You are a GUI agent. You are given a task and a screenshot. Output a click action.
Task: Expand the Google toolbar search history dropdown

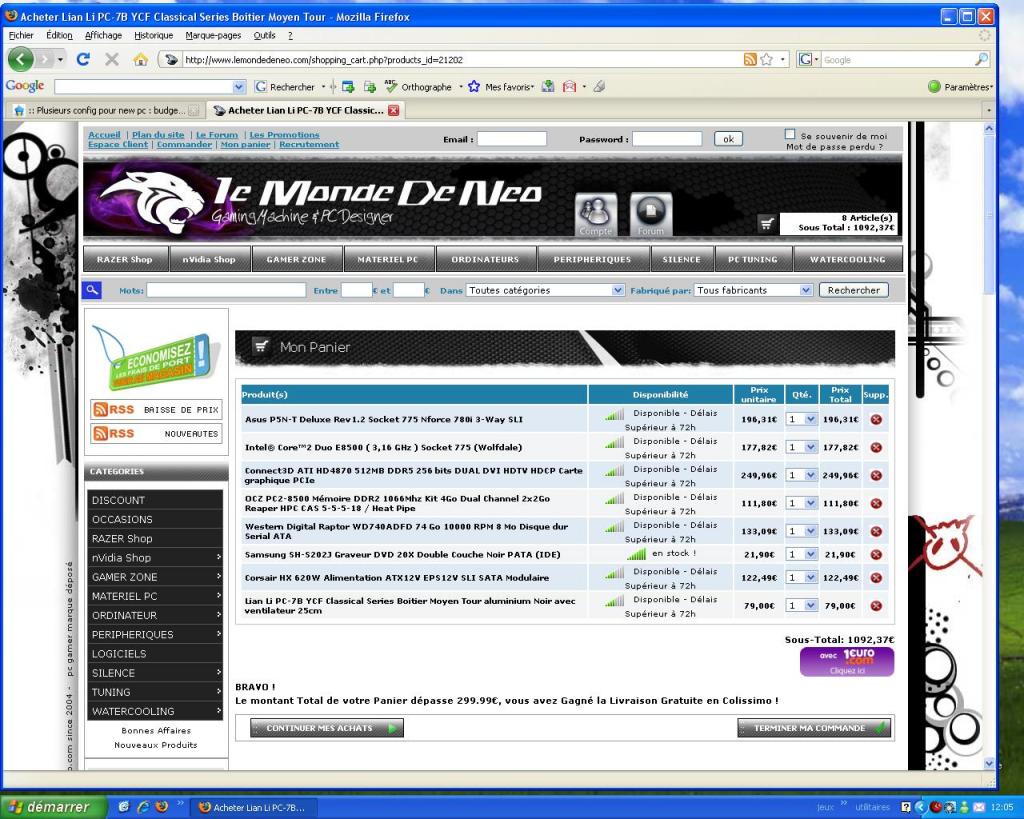(239, 86)
